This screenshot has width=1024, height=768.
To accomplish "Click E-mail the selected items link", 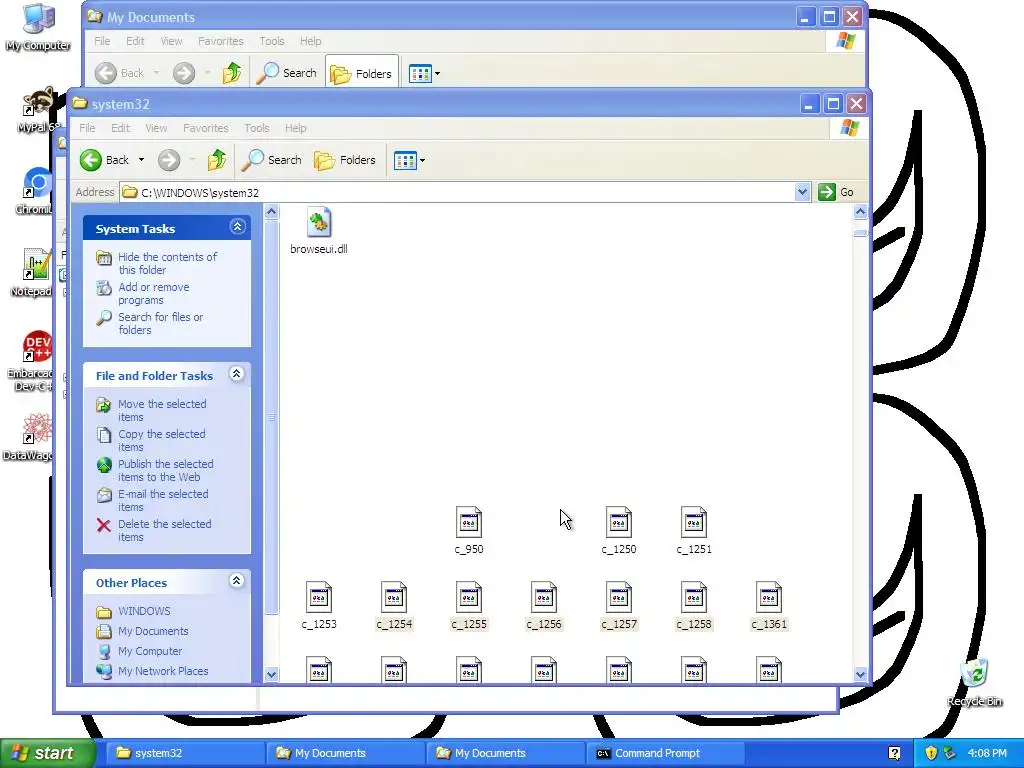I will tap(163, 500).
